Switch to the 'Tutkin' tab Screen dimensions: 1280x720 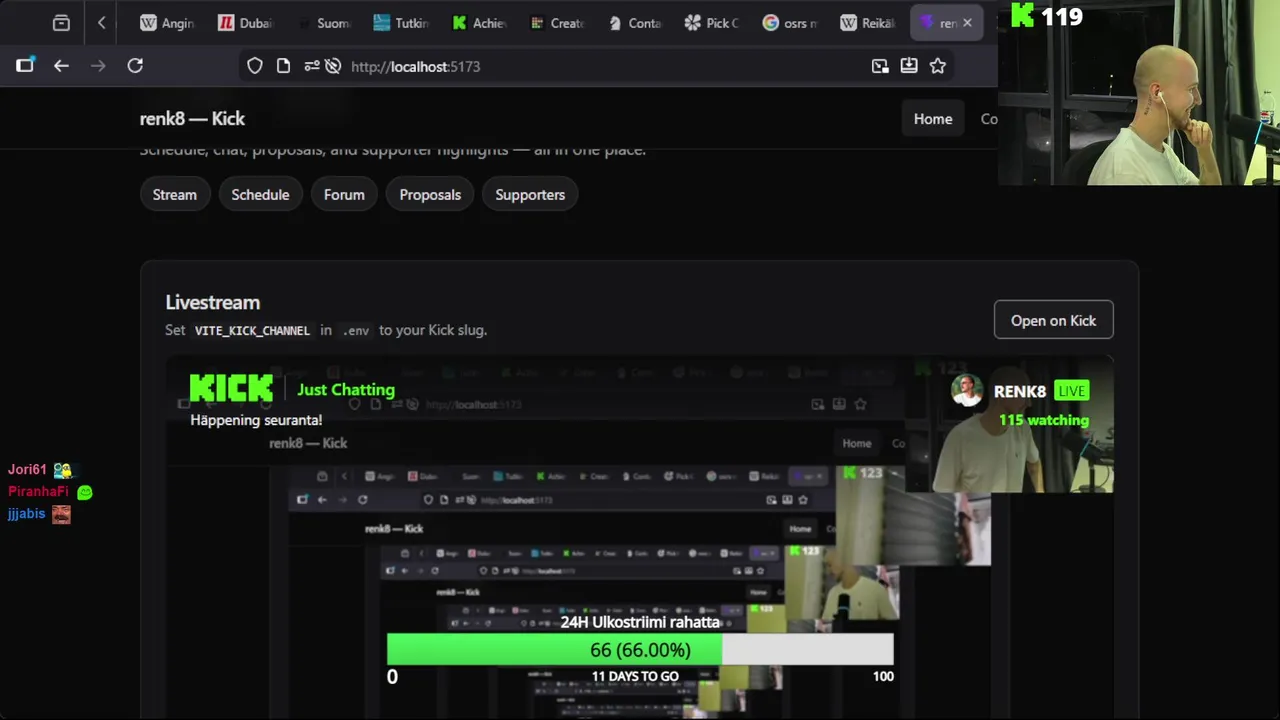(401, 23)
